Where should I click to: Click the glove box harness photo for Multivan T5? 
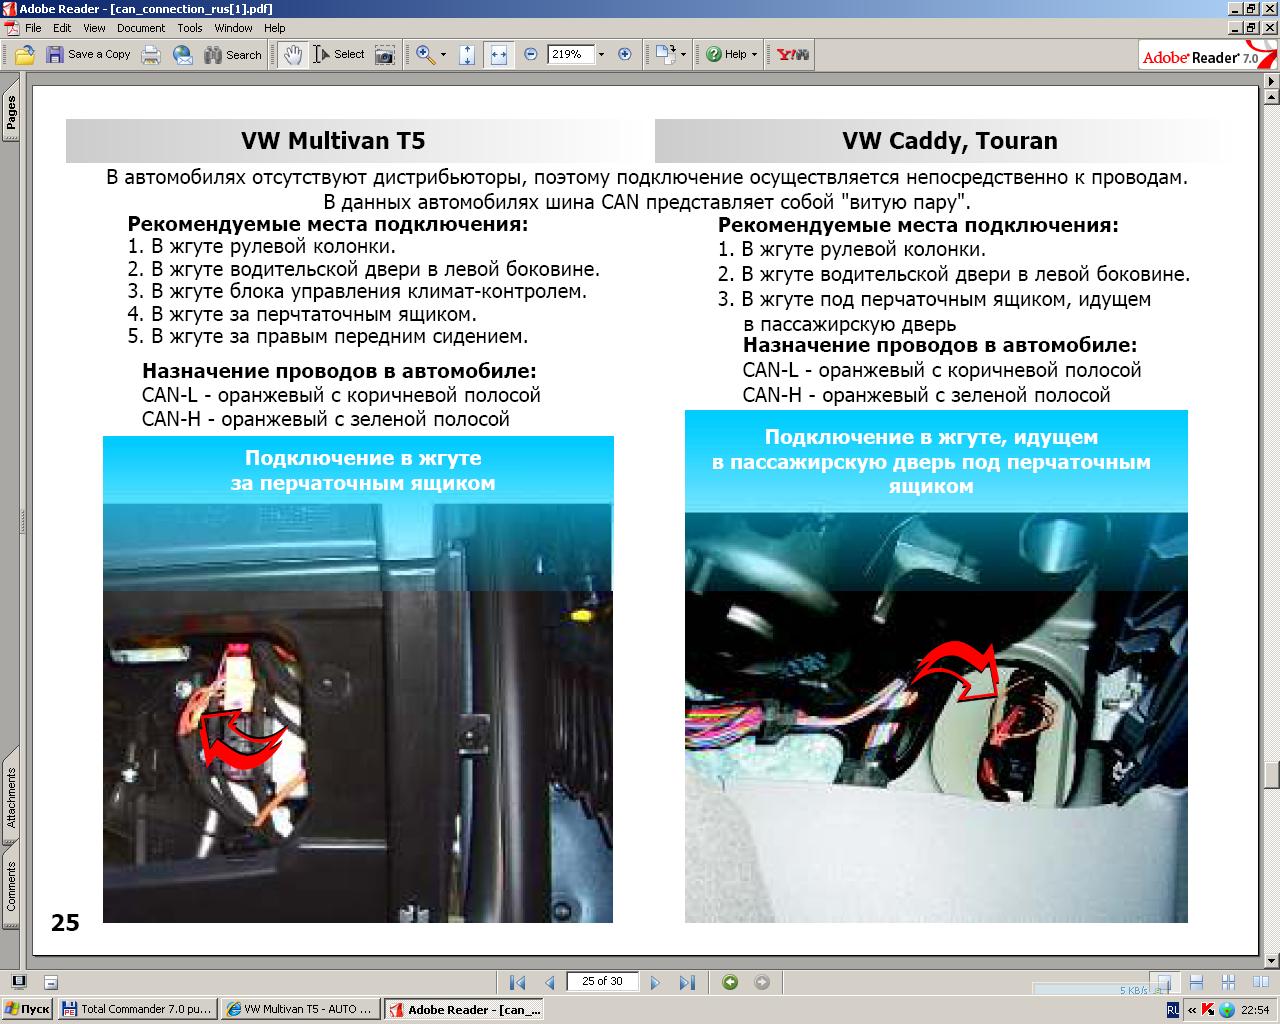click(358, 679)
